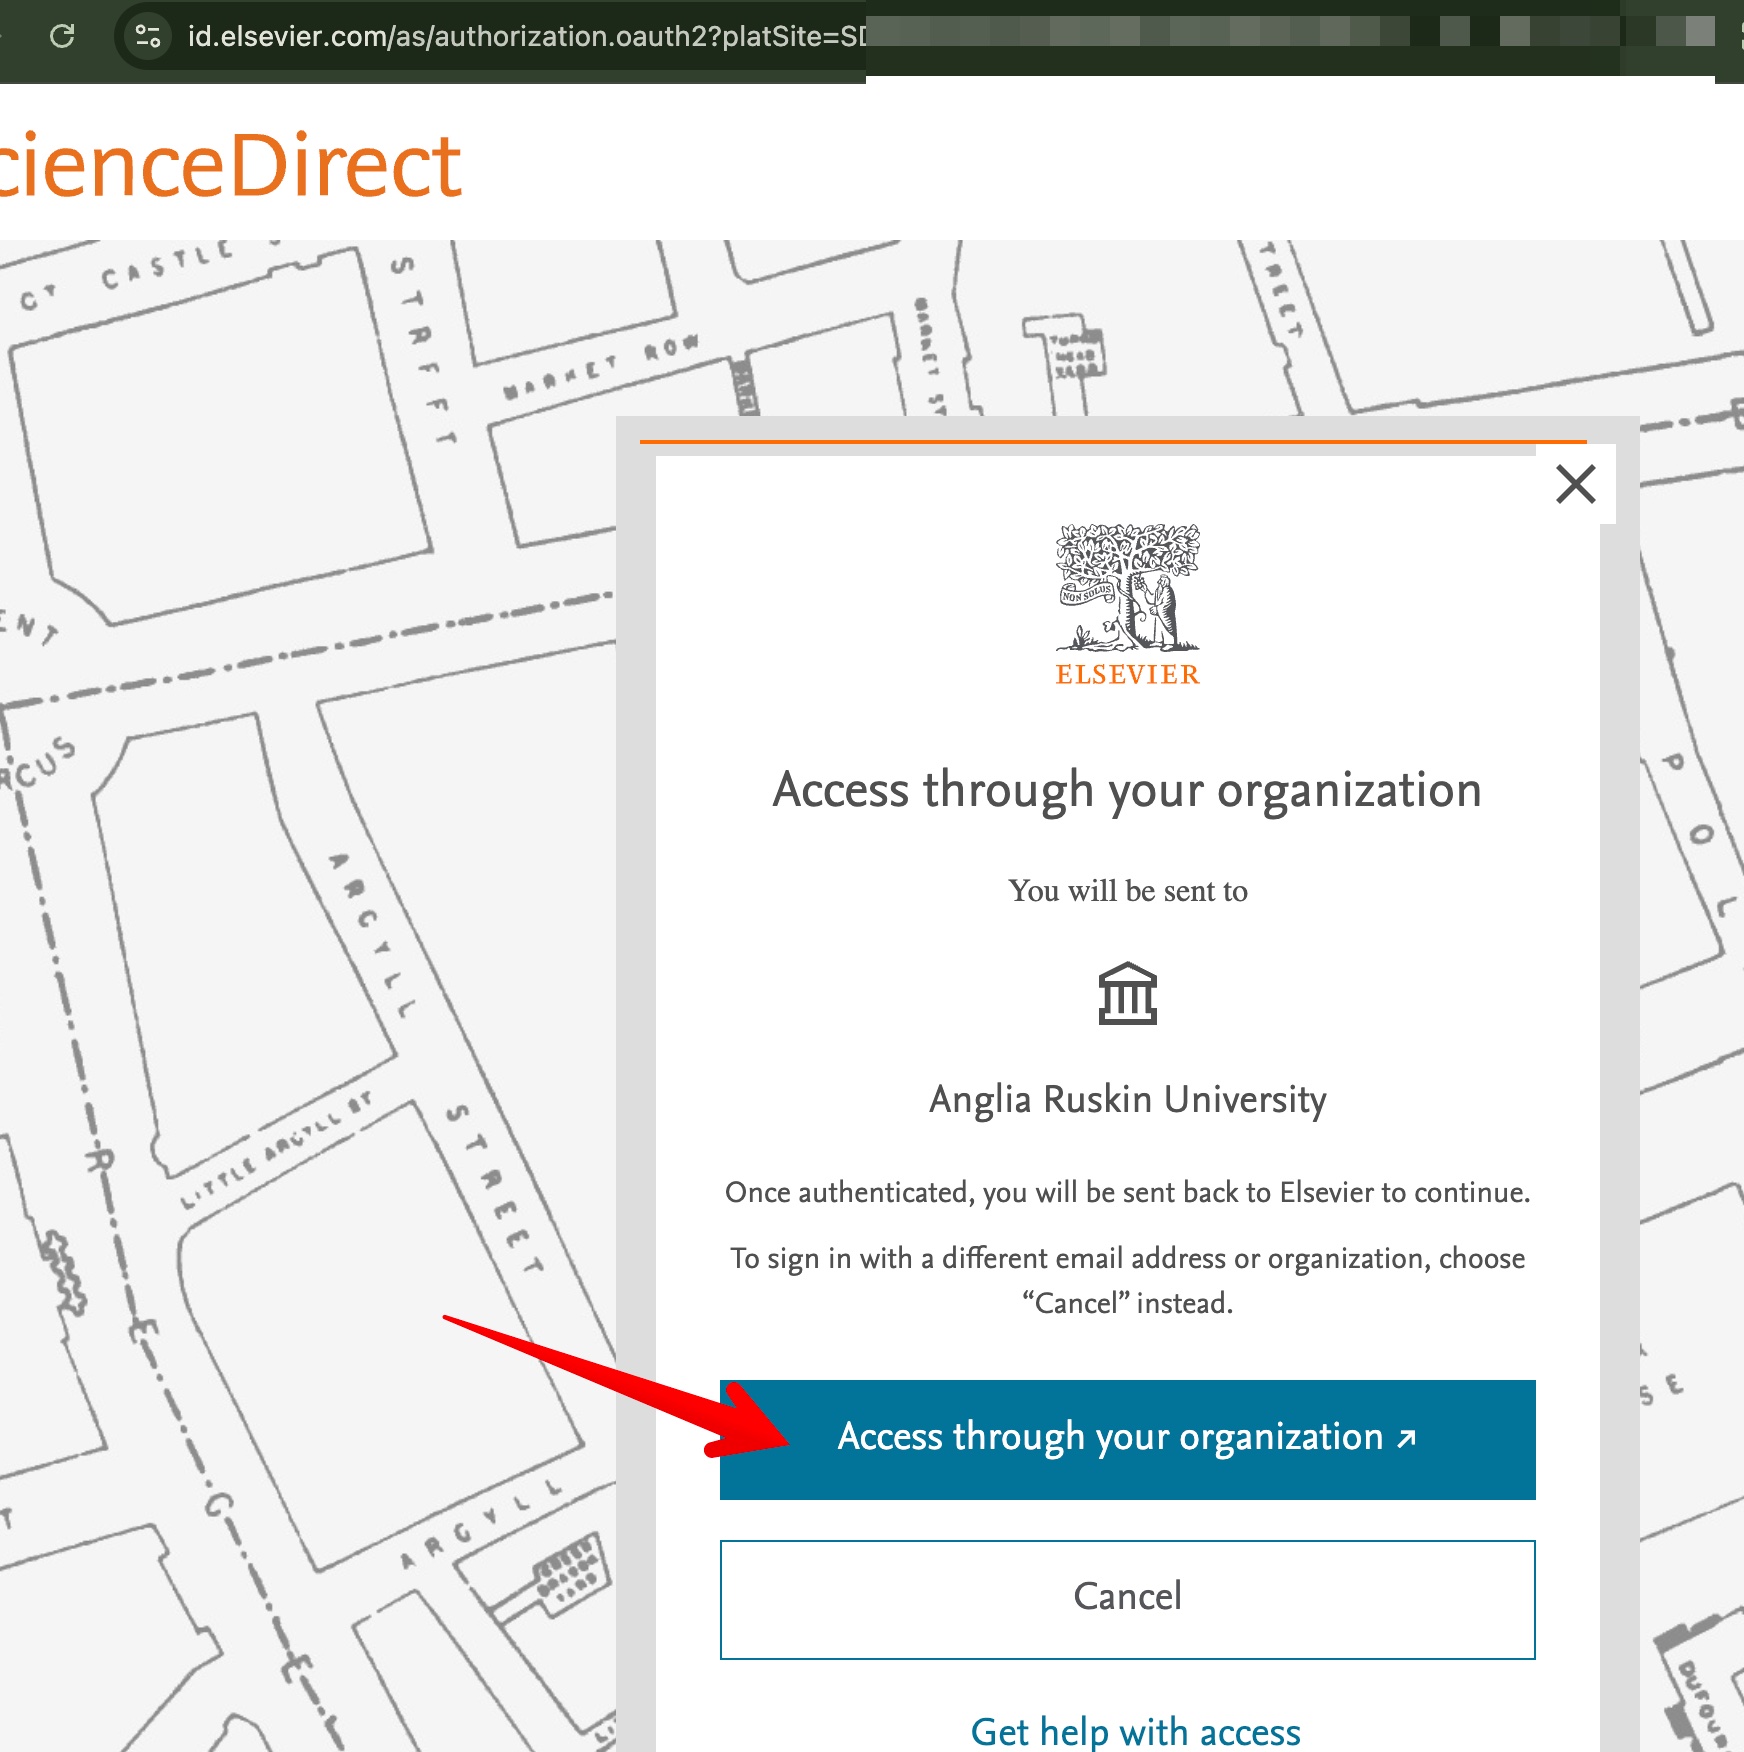Screen dimensions: 1744x1752
Task: Choose Cancel to sign in differently
Action: (1126, 1597)
